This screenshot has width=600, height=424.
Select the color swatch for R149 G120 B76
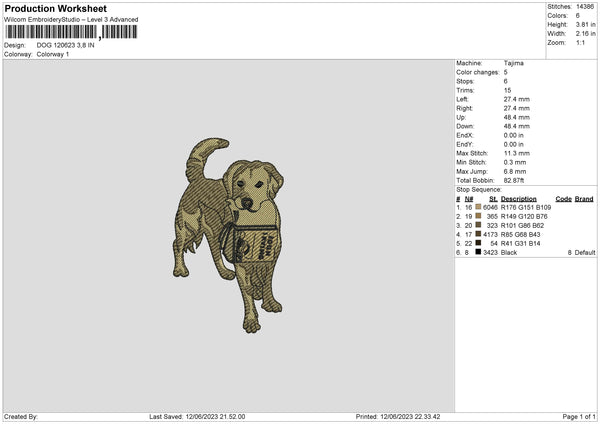480,216
